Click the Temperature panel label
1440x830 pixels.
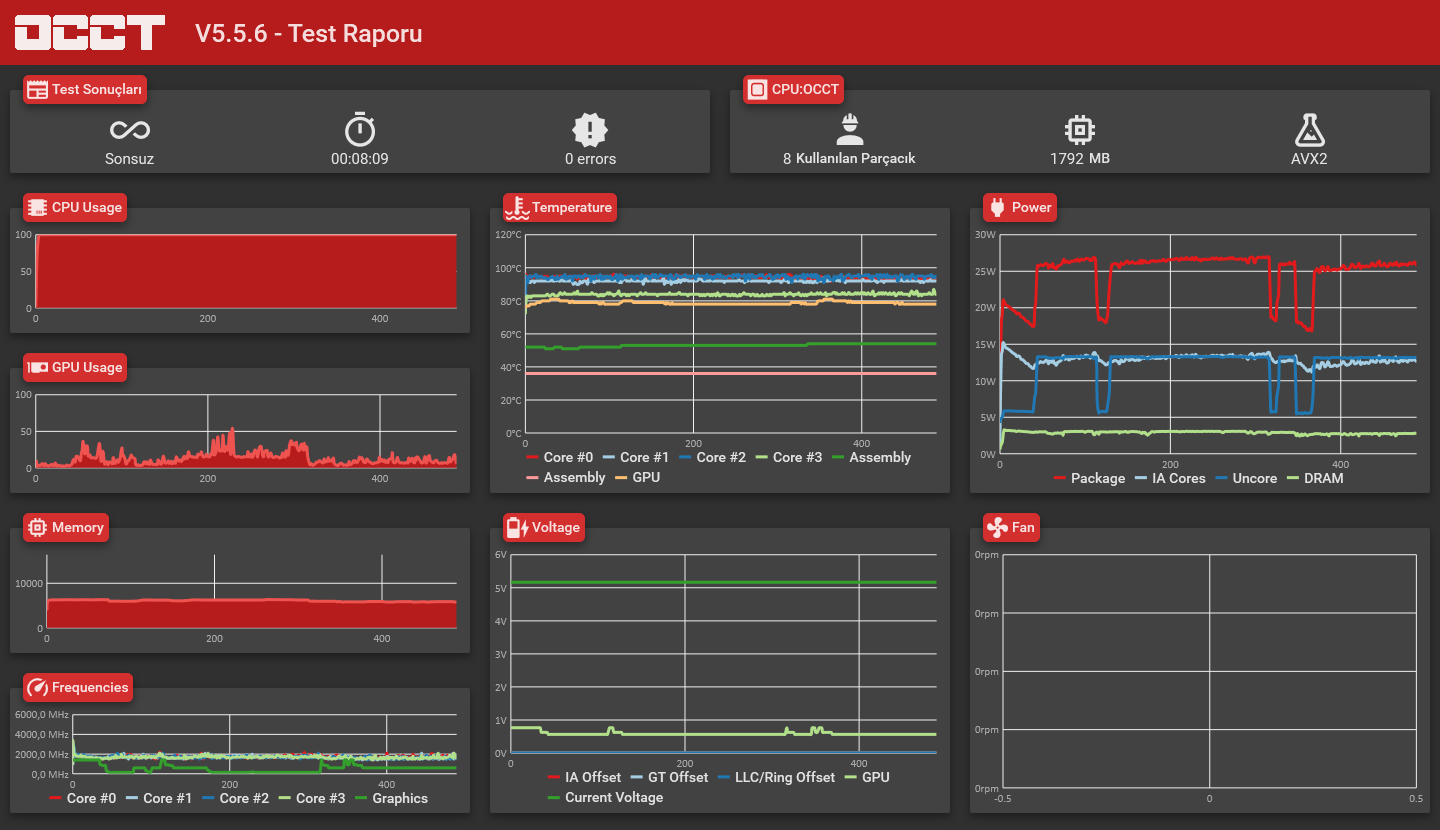click(572, 207)
